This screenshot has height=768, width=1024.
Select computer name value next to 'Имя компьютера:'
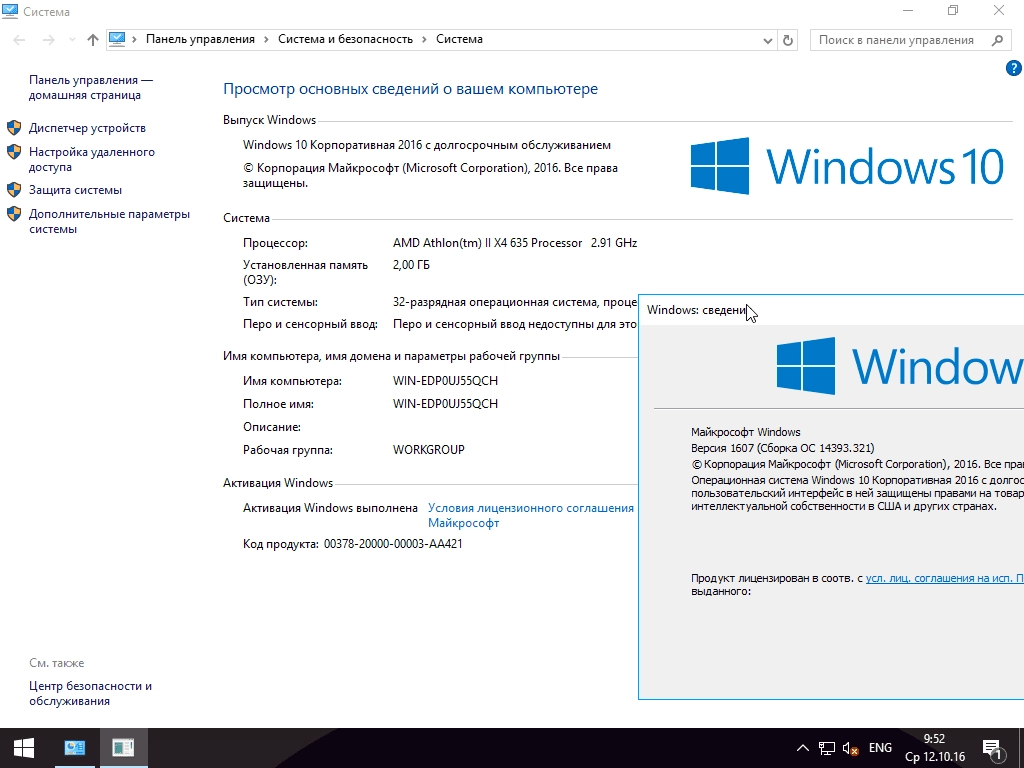pyautogui.click(x=445, y=381)
